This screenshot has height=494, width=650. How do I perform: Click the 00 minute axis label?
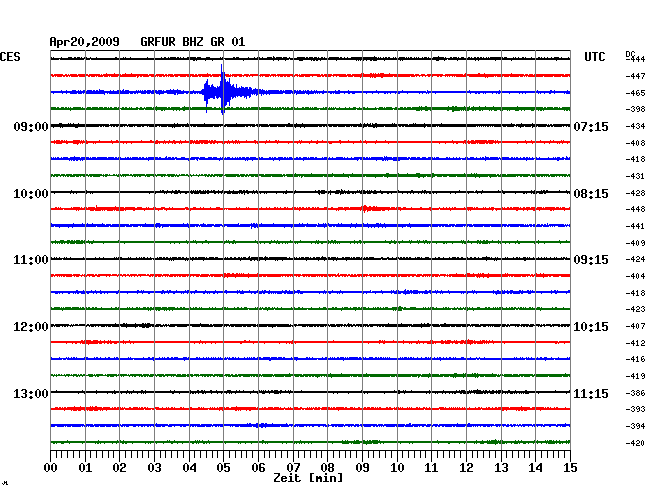[51, 468]
